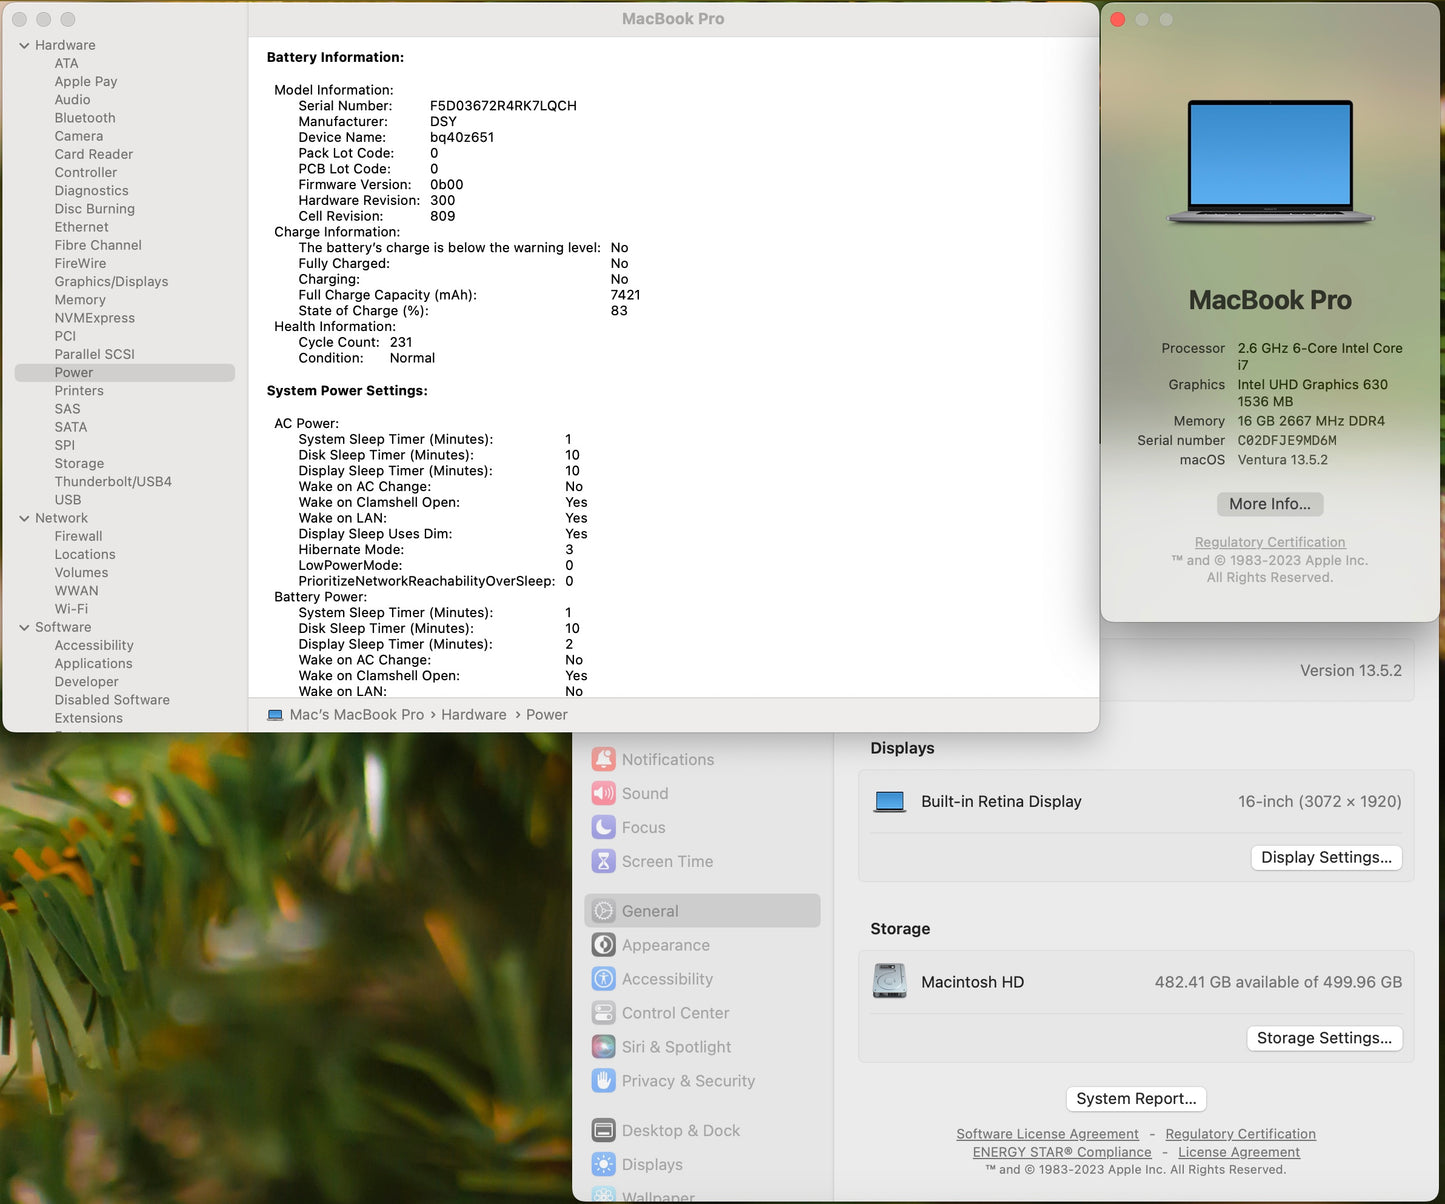Click the Macintosh HD drive icon
This screenshot has height=1204, width=1445.
point(889,982)
